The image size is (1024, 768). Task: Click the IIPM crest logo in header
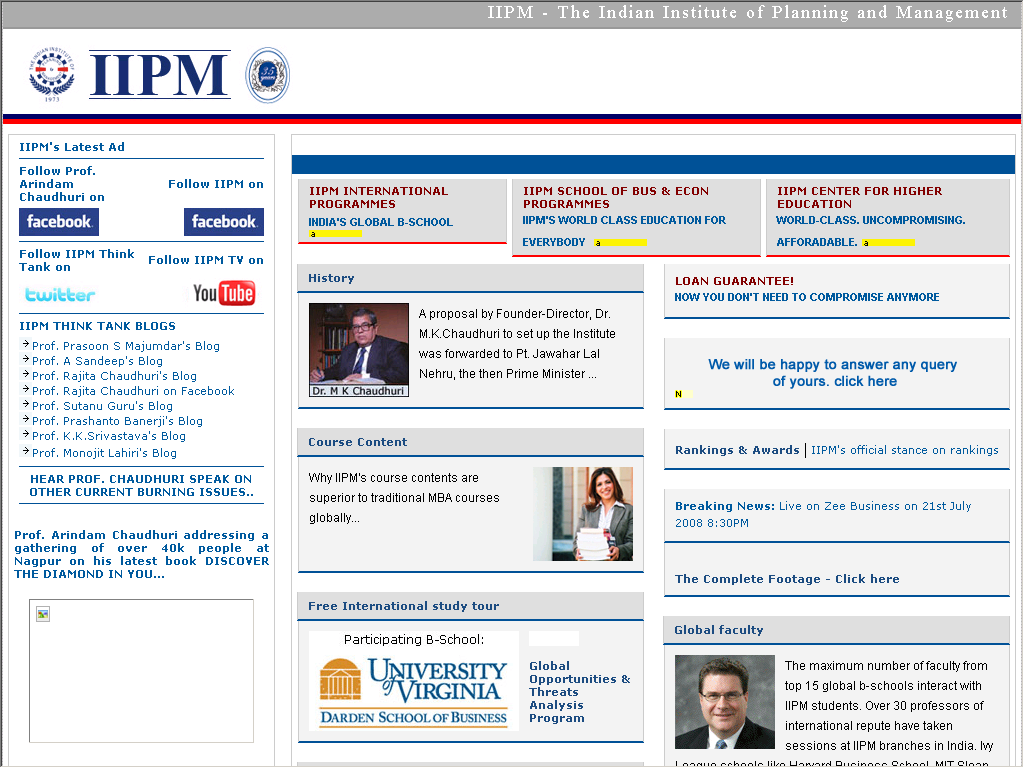52,74
